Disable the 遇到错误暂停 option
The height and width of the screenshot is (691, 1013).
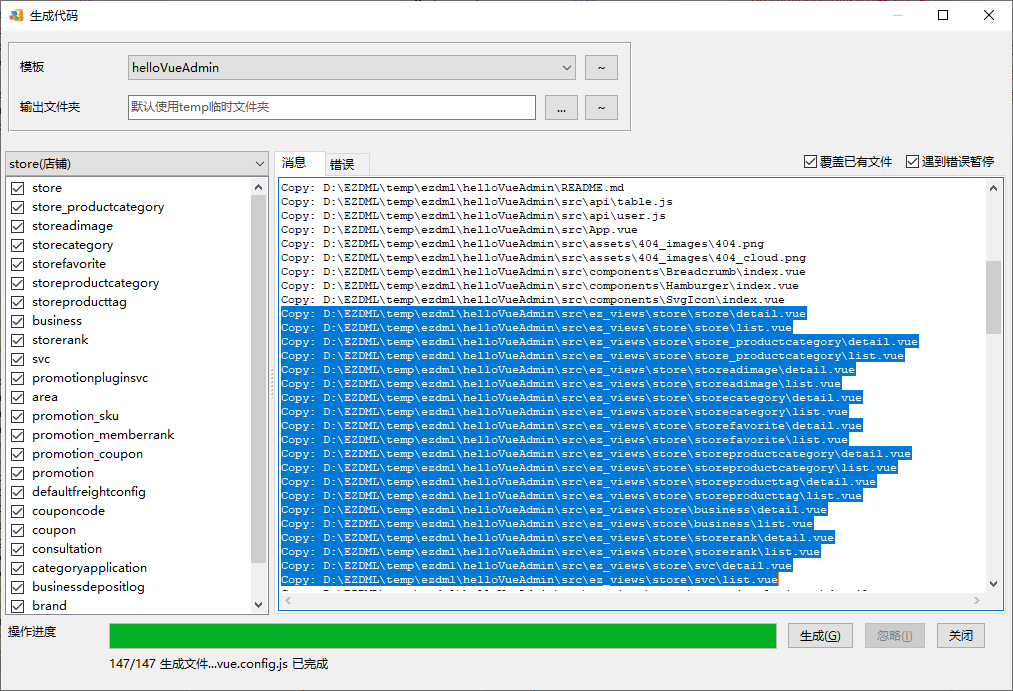click(x=912, y=163)
